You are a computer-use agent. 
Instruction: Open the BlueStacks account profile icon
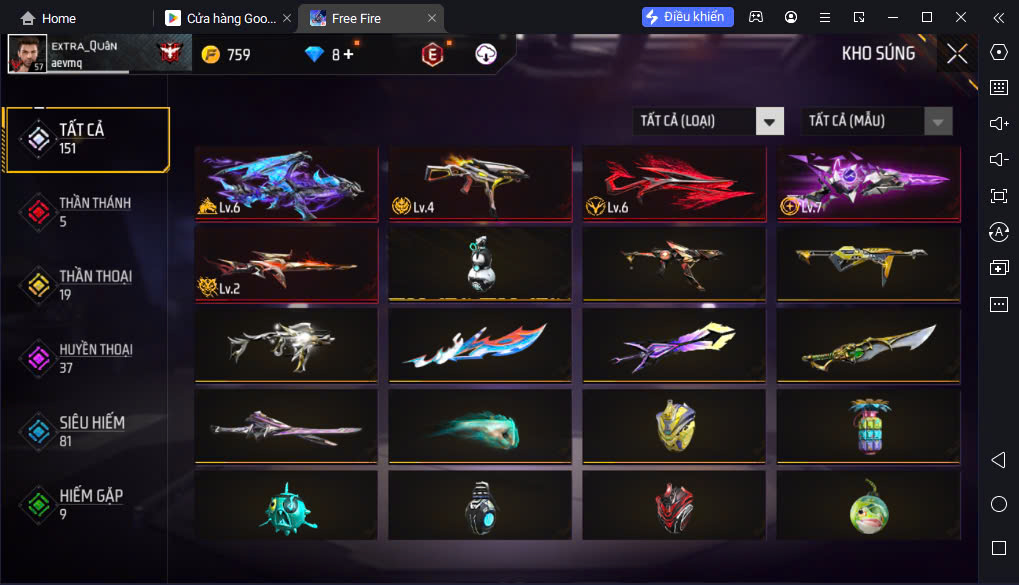791,18
